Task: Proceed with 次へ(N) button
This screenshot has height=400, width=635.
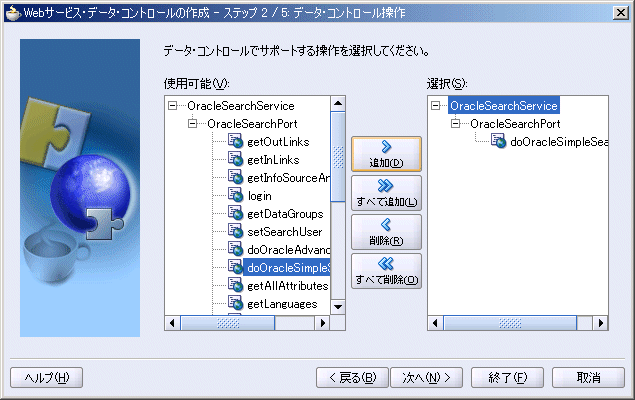Action: coord(426,378)
